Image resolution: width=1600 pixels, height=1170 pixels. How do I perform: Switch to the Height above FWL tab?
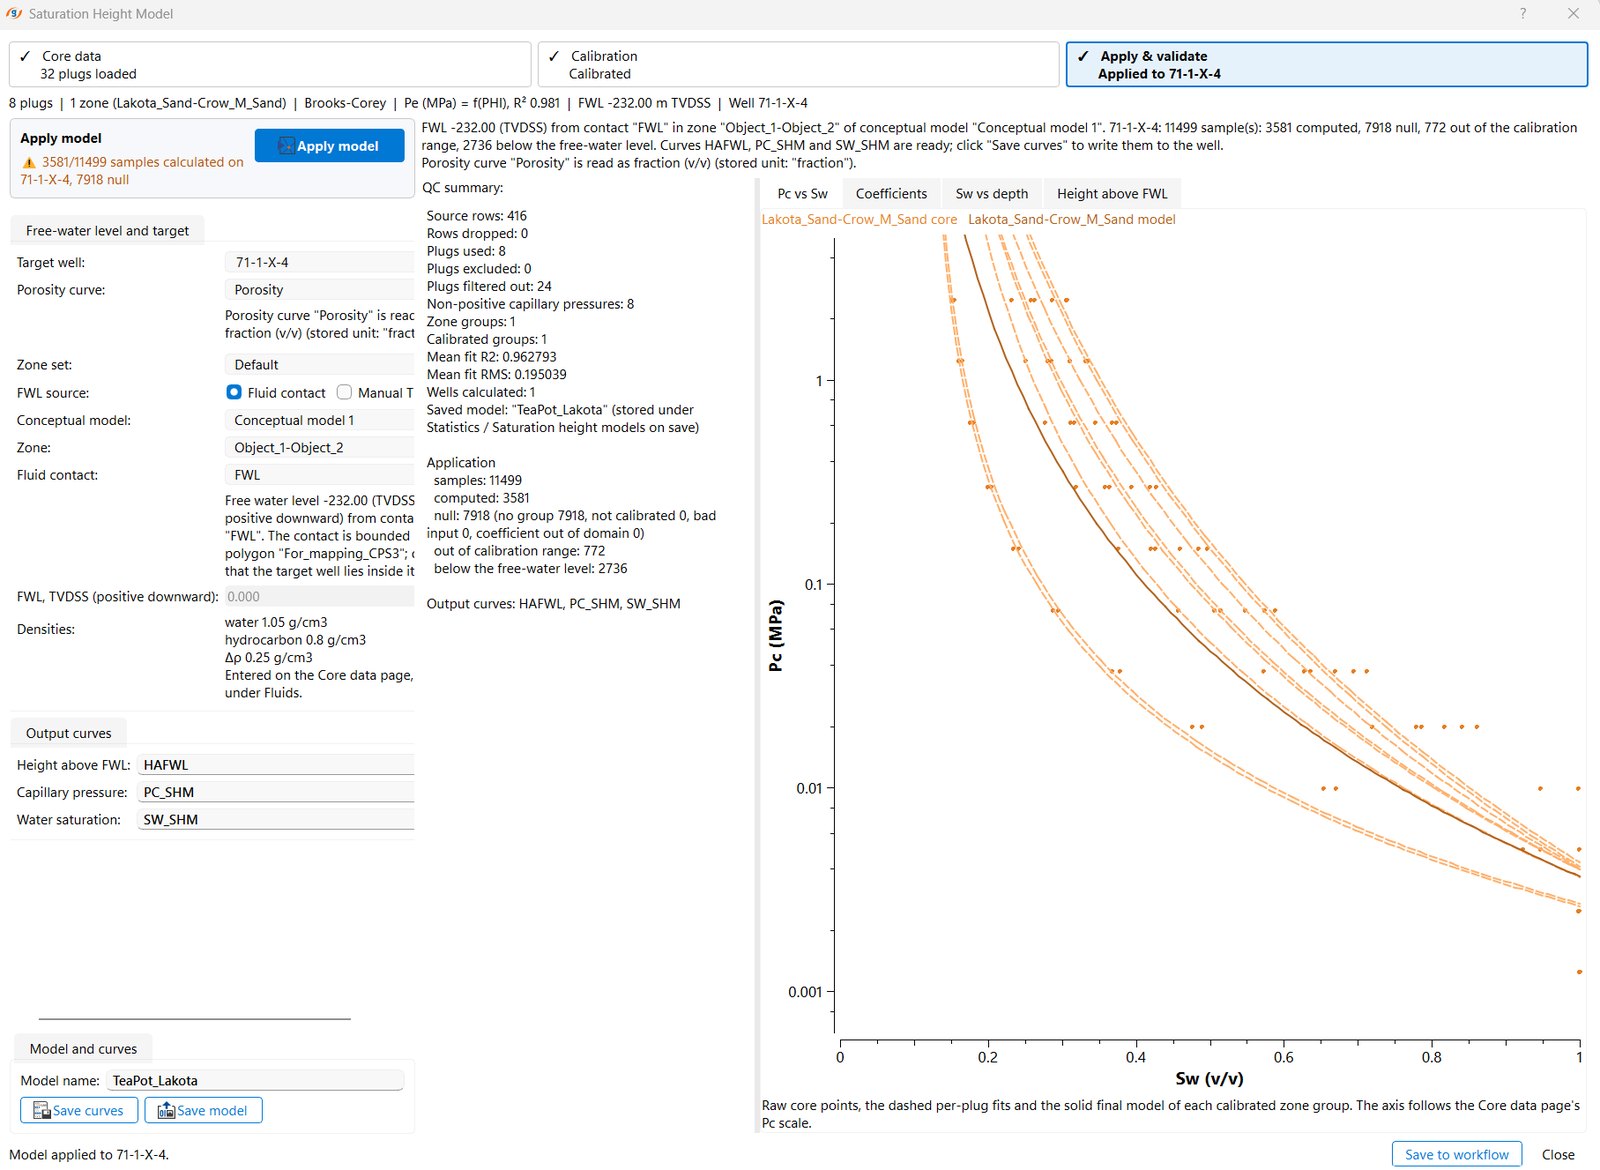pyautogui.click(x=1112, y=194)
